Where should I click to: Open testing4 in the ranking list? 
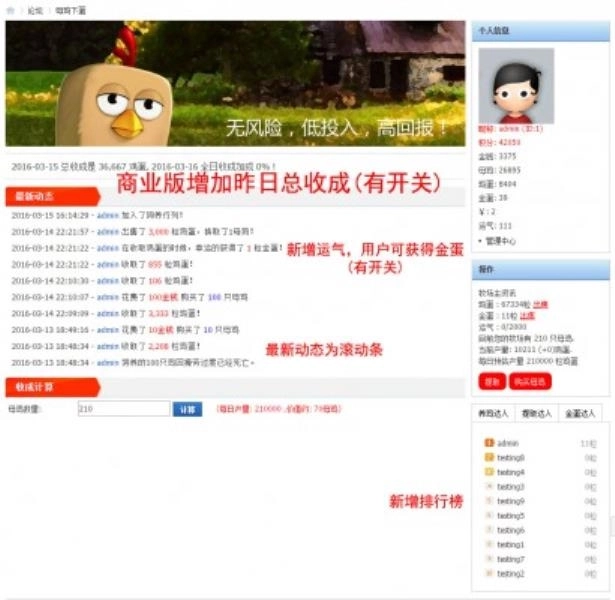pos(511,473)
